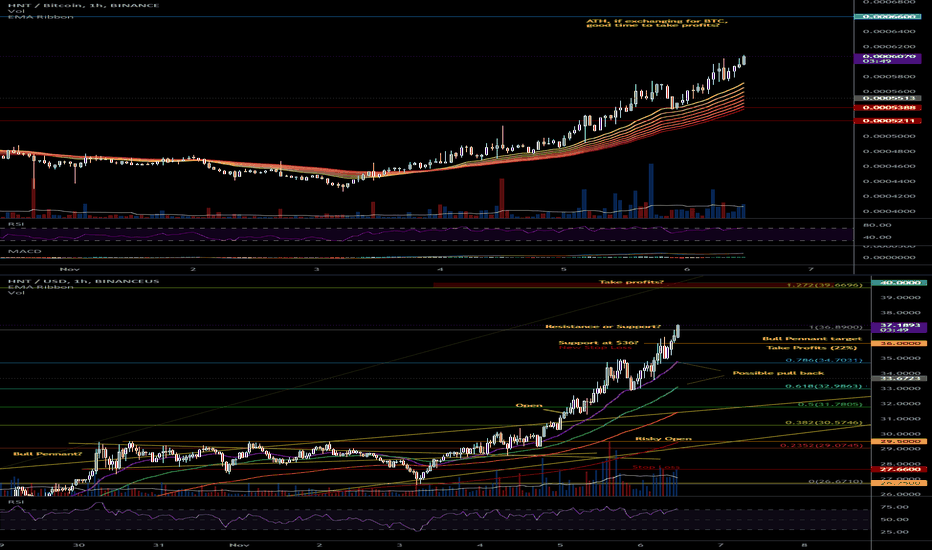This screenshot has width=932, height=550.
Task: Click the 39.0000 price scale value
Action: (899, 297)
